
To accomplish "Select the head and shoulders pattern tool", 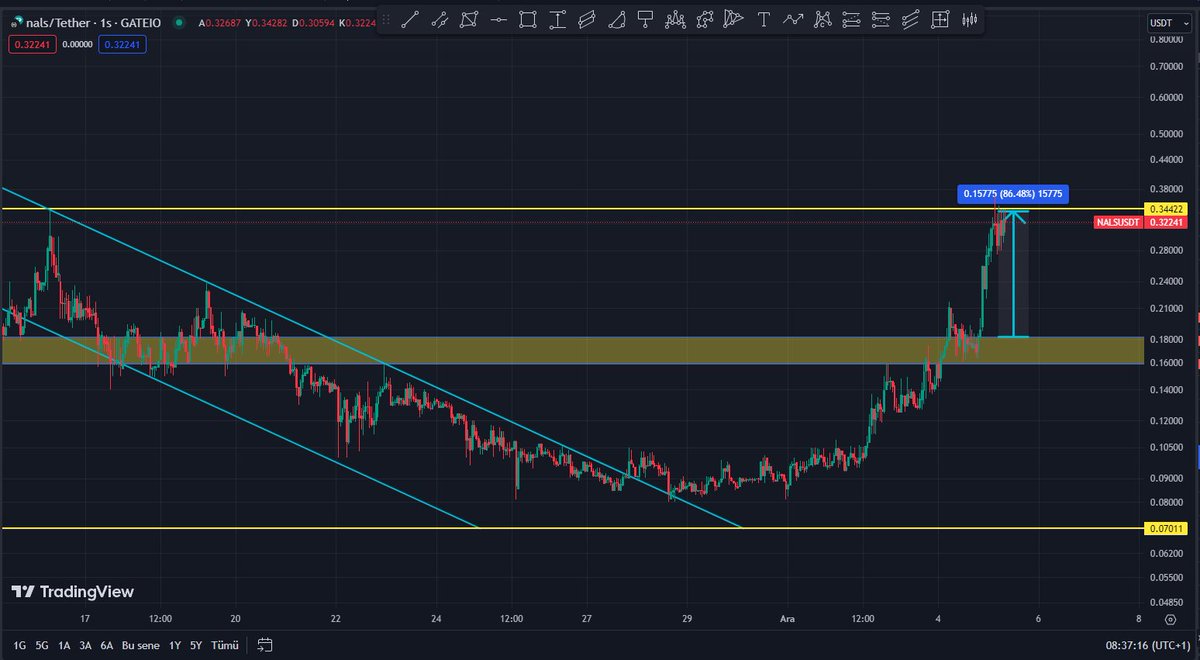I will pyautogui.click(x=676, y=19).
